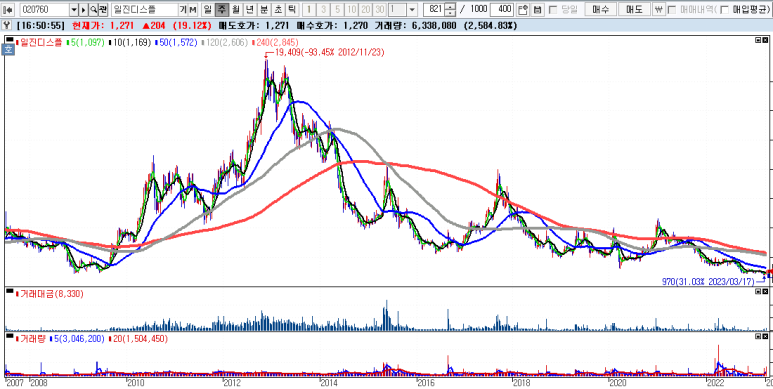This screenshot has width=773, height=389.
Task: Click the 관 related-stocks button
Action: click(x=103, y=9)
